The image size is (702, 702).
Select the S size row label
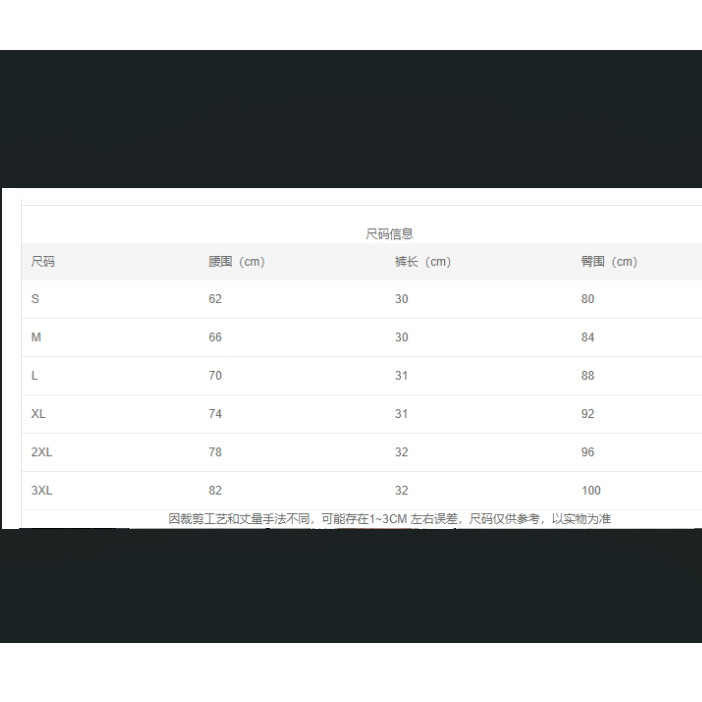(x=35, y=299)
